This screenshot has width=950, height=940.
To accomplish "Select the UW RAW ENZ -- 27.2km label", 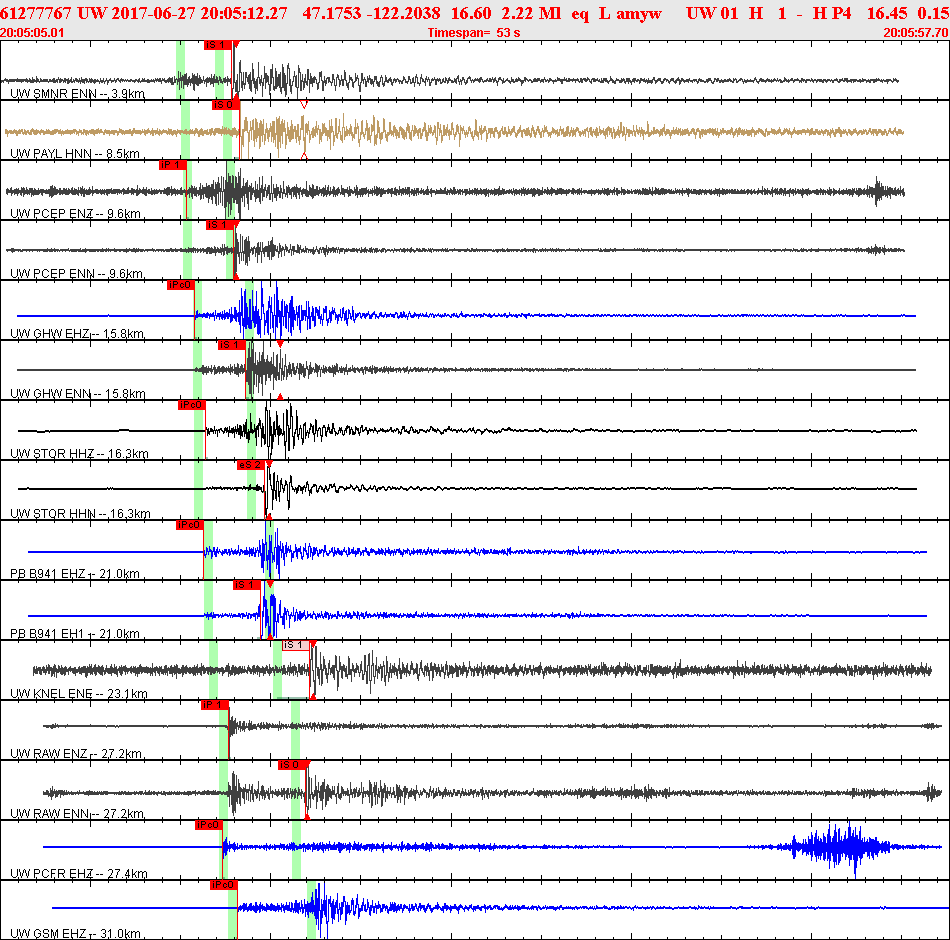I will point(76,753).
